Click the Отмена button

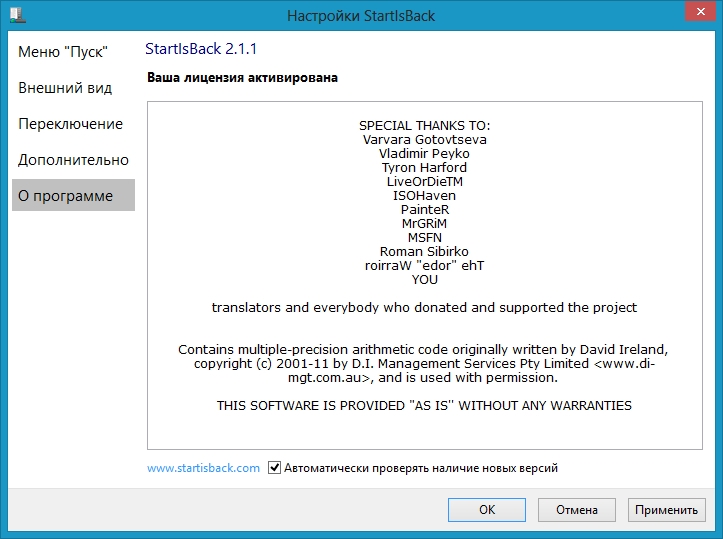576,509
